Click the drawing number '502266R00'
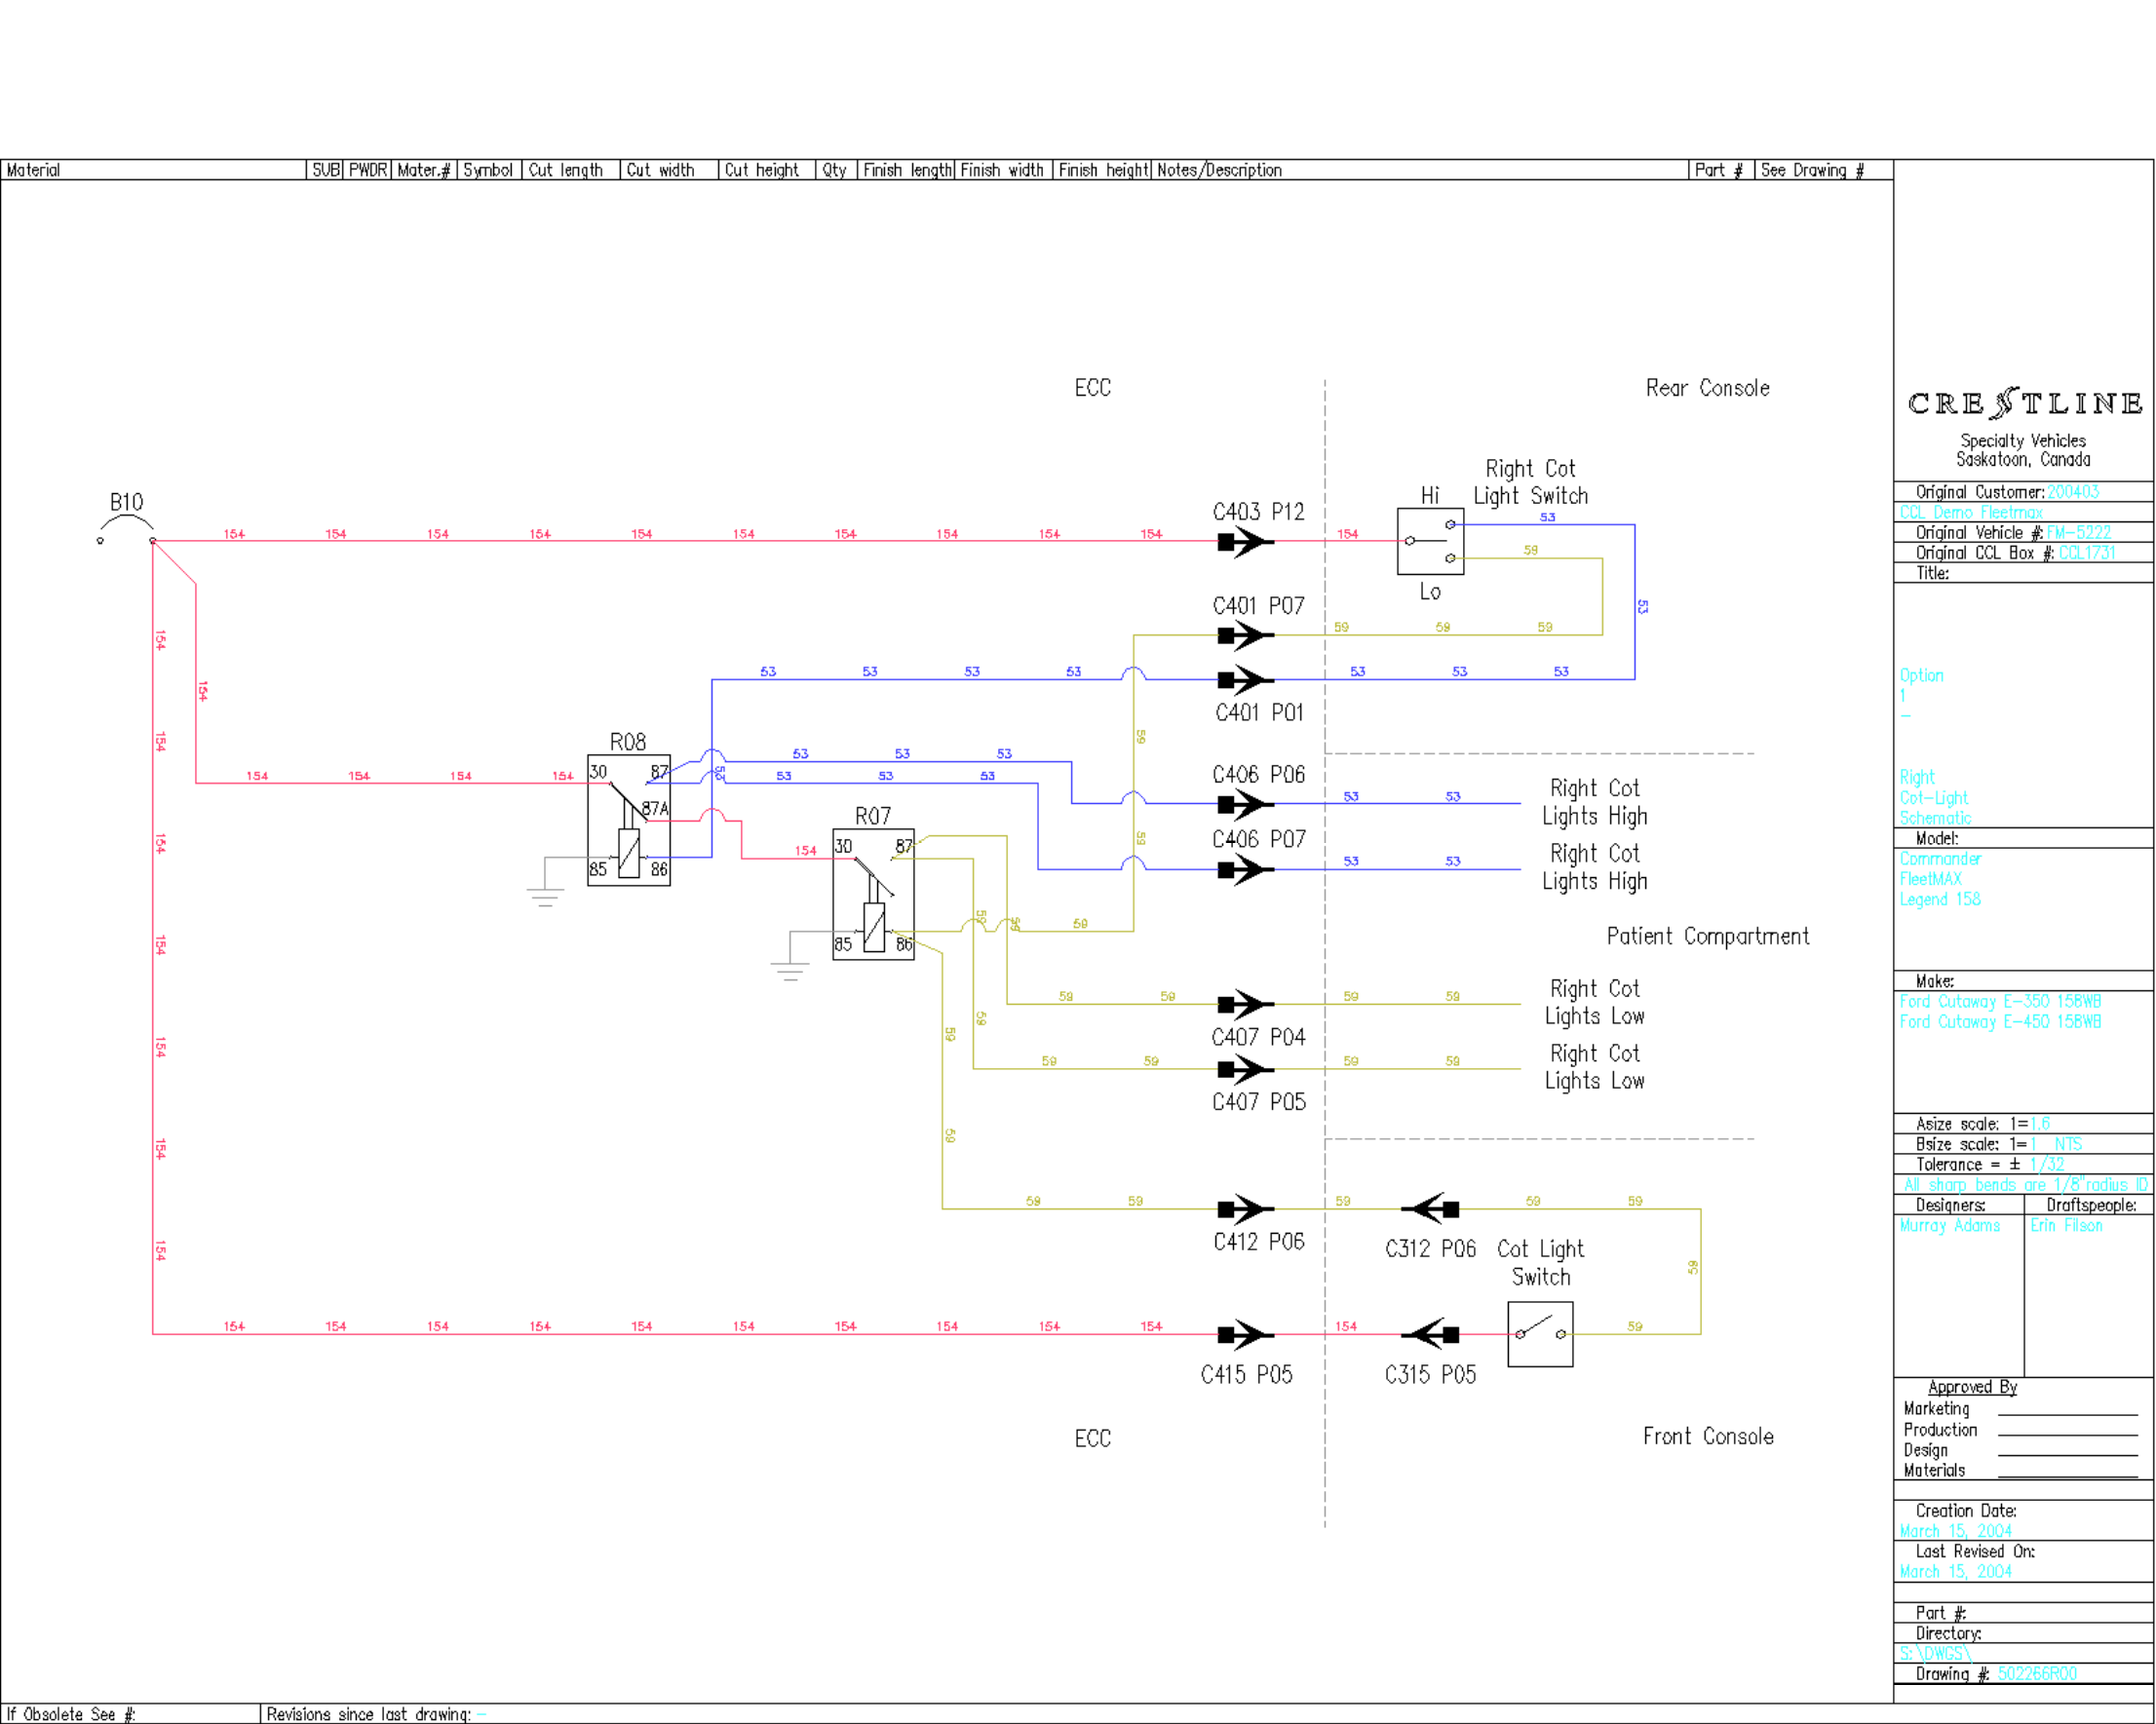 (2036, 1674)
